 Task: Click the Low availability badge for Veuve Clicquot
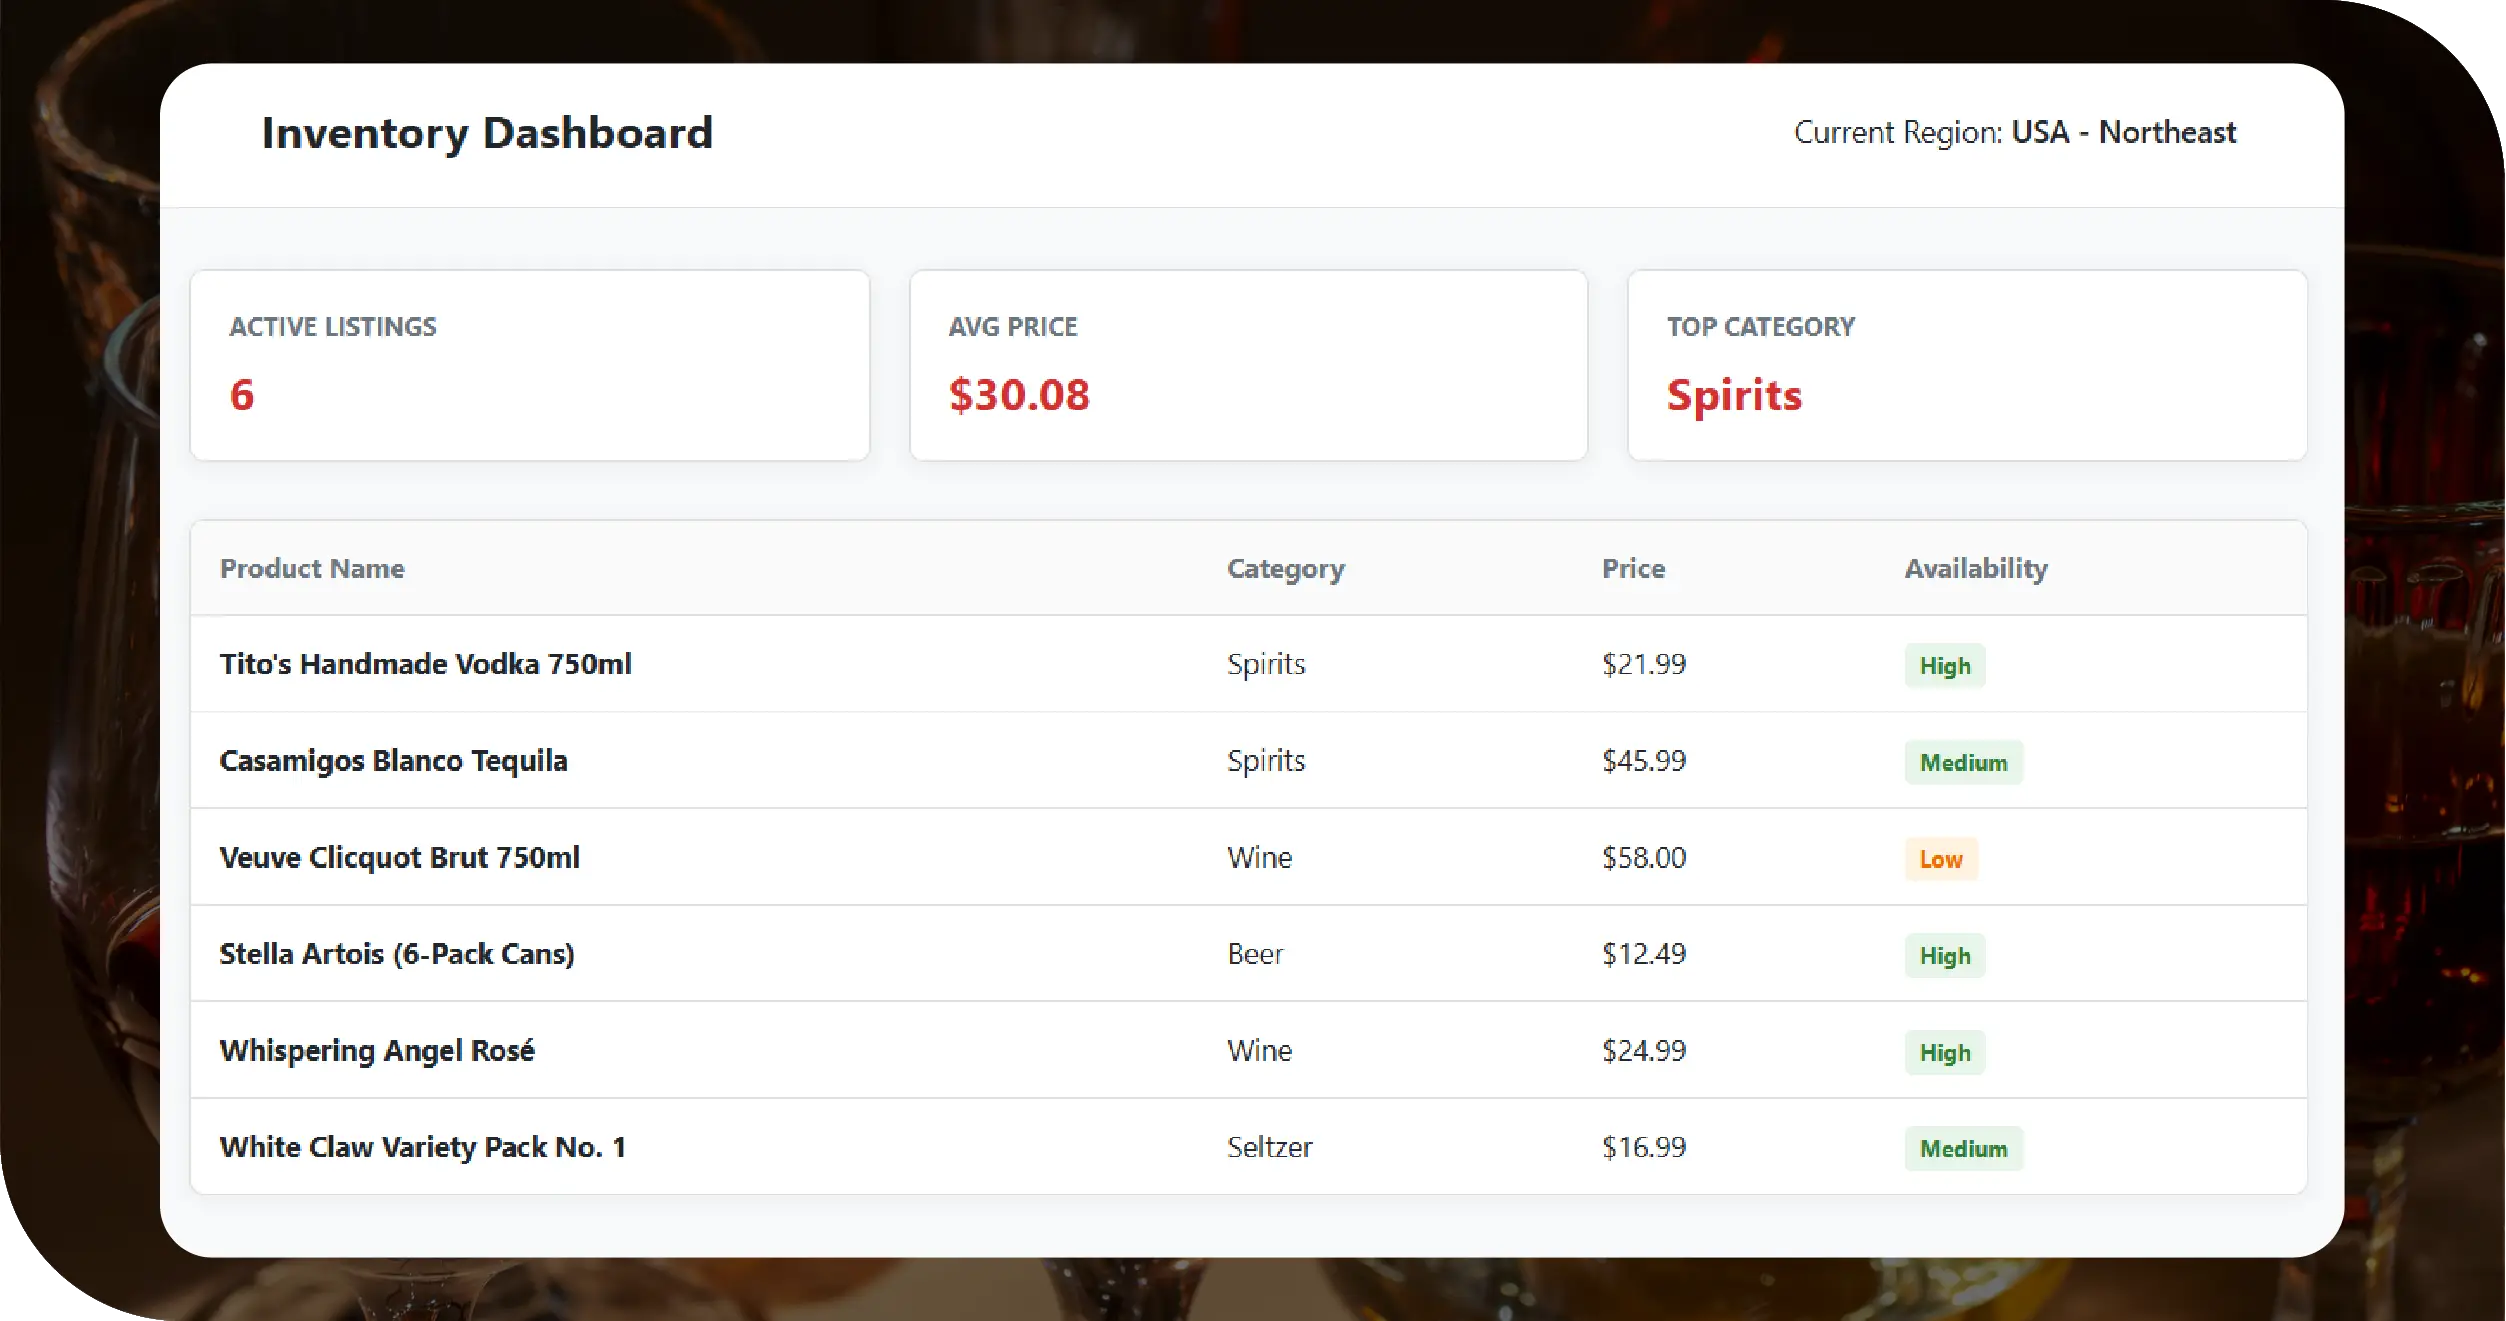1940,860
